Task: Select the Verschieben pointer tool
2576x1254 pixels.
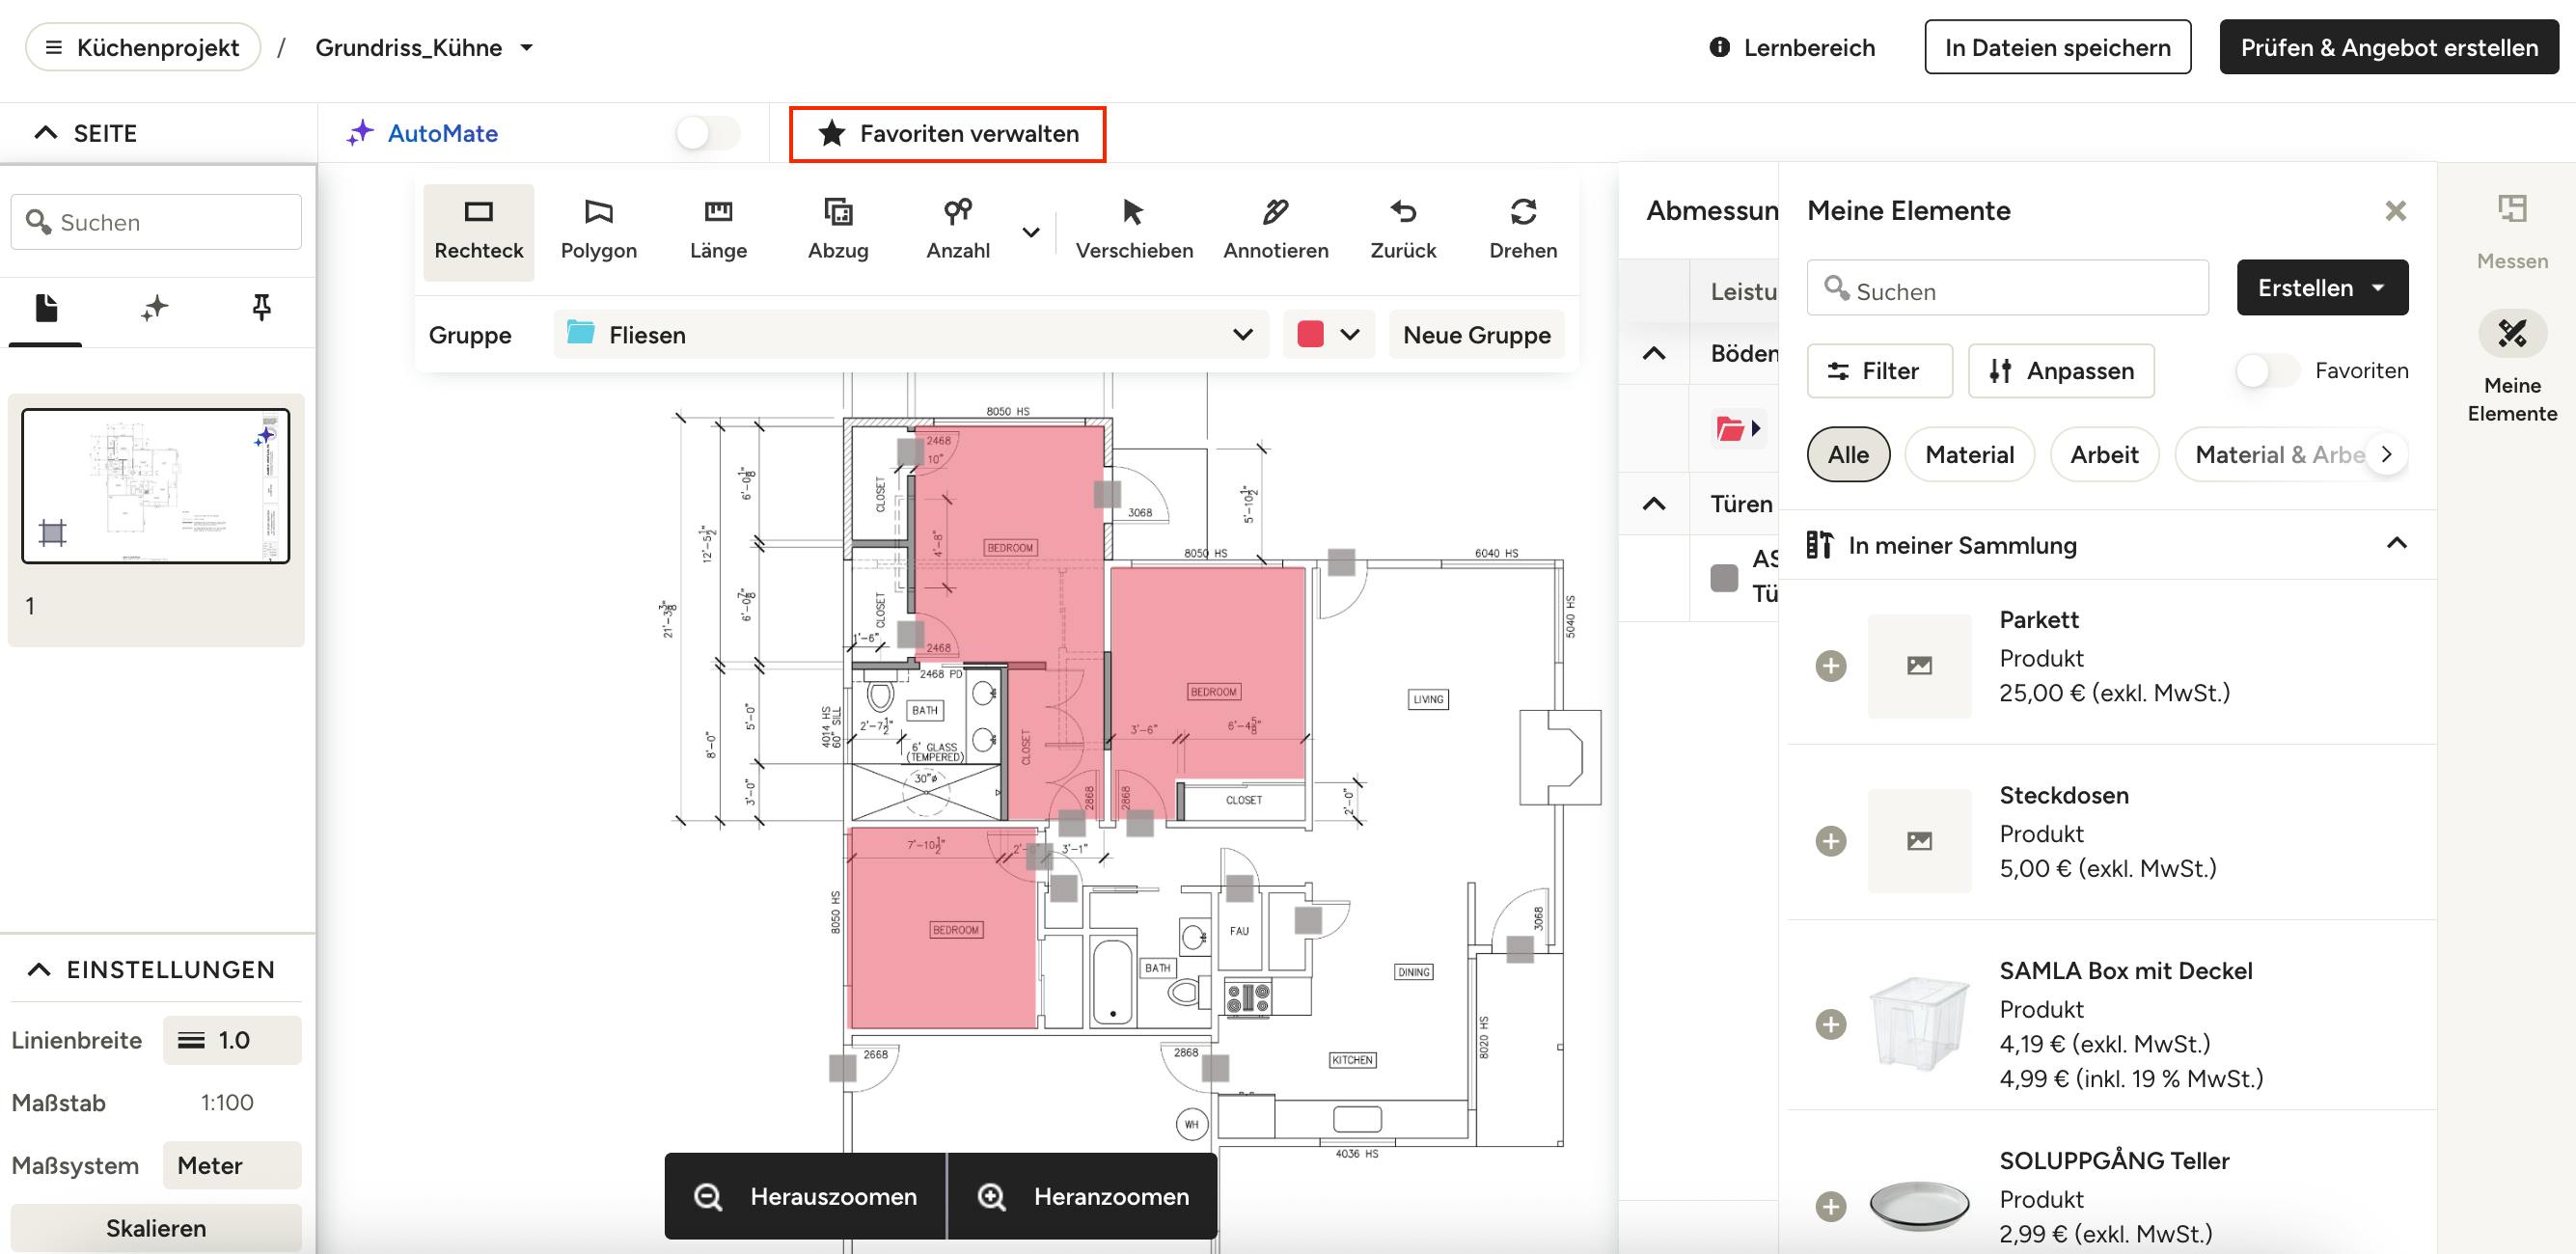Action: pyautogui.click(x=1134, y=231)
